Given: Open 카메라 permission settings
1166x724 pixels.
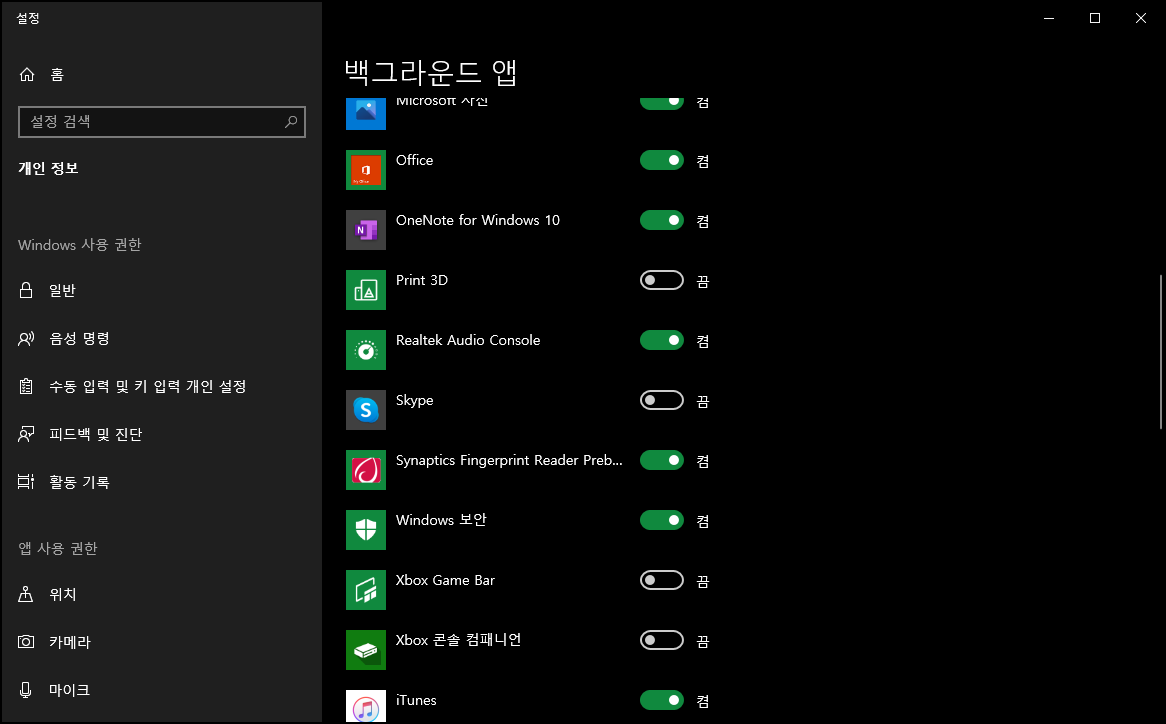Looking at the screenshot, I should coord(161,641).
